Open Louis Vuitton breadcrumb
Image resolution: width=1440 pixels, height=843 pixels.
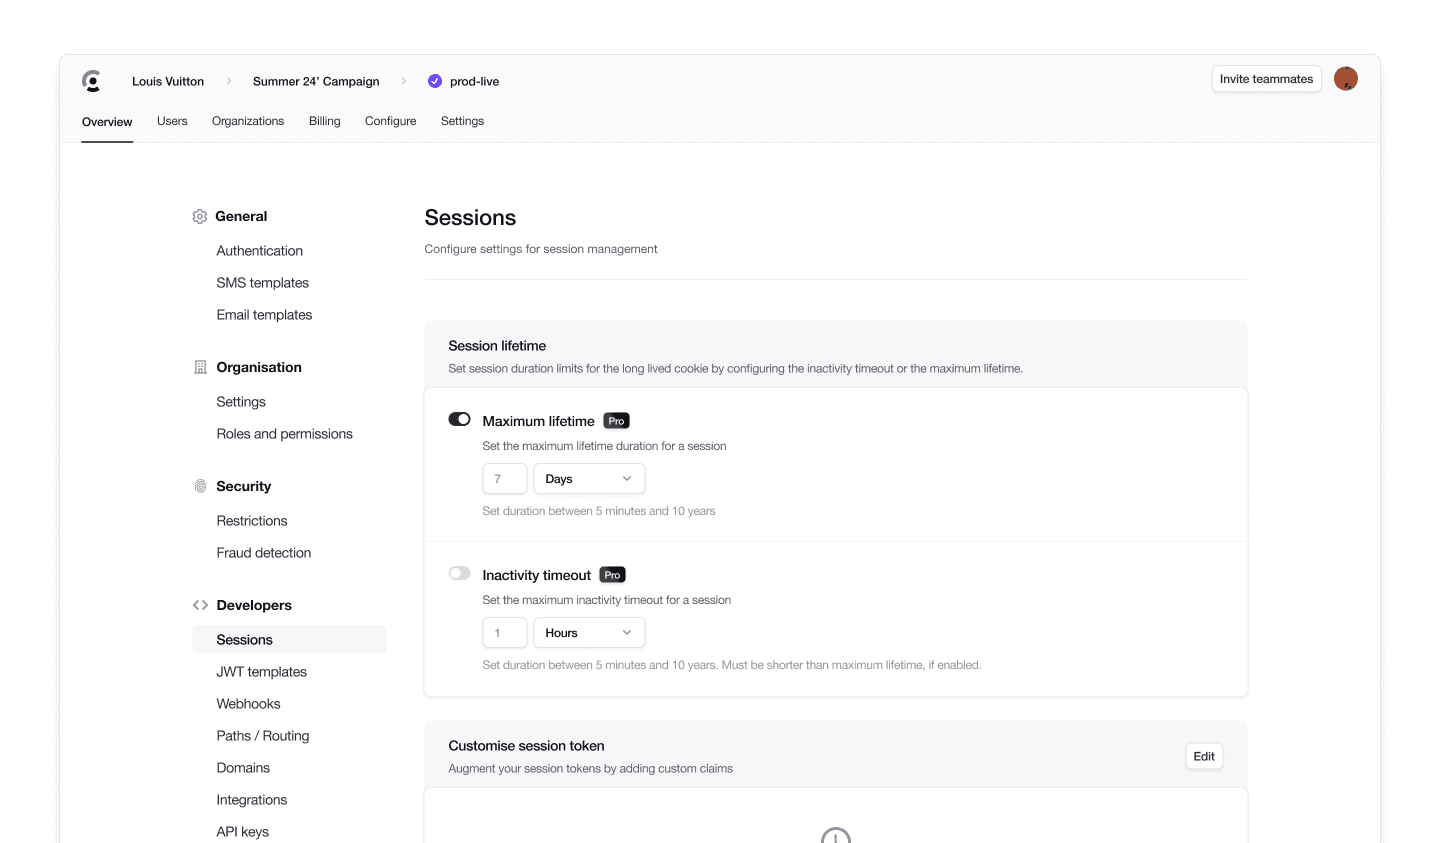click(x=168, y=81)
